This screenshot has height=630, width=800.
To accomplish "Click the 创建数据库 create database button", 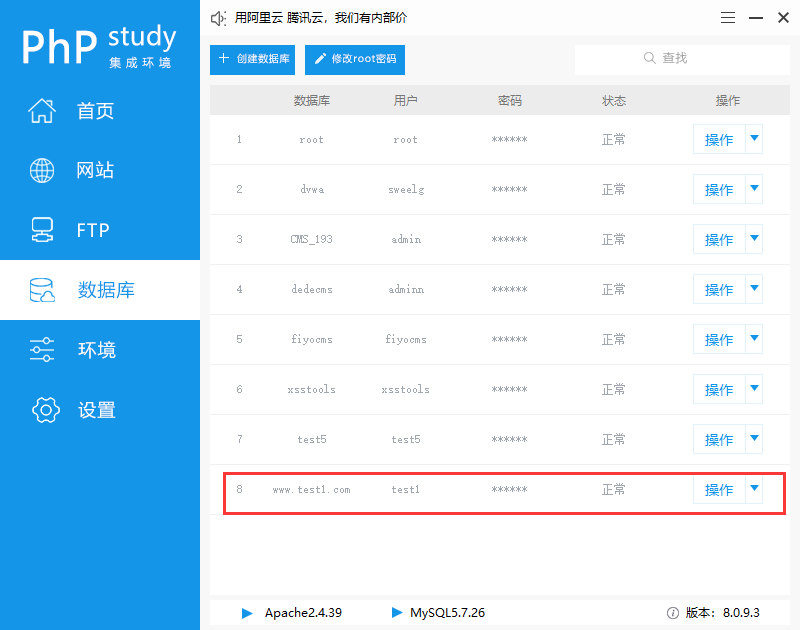I will [253, 59].
